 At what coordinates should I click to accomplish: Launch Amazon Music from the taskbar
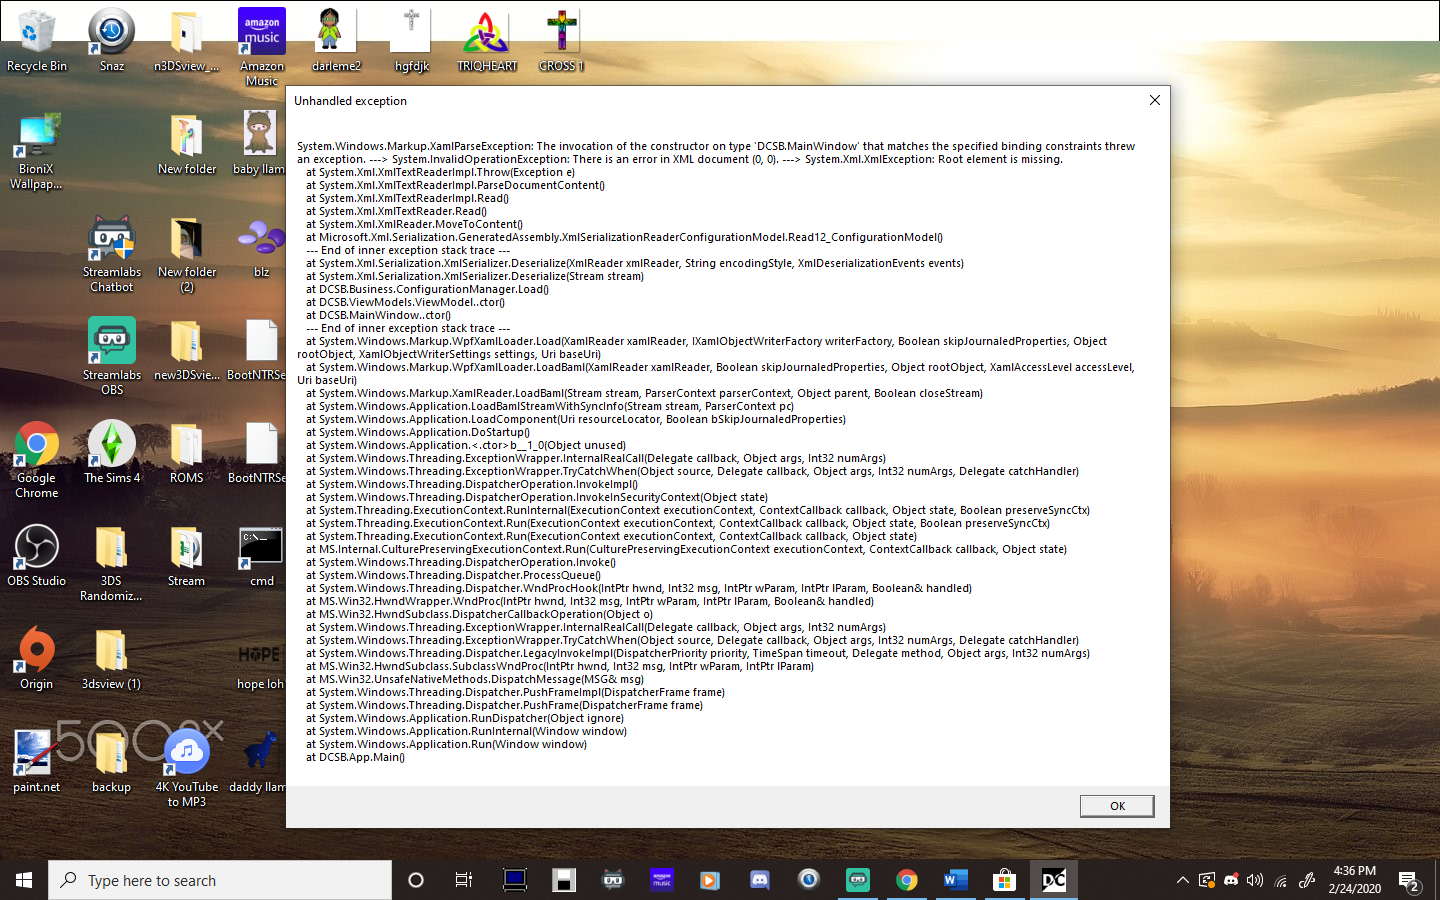tap(661, 880)
